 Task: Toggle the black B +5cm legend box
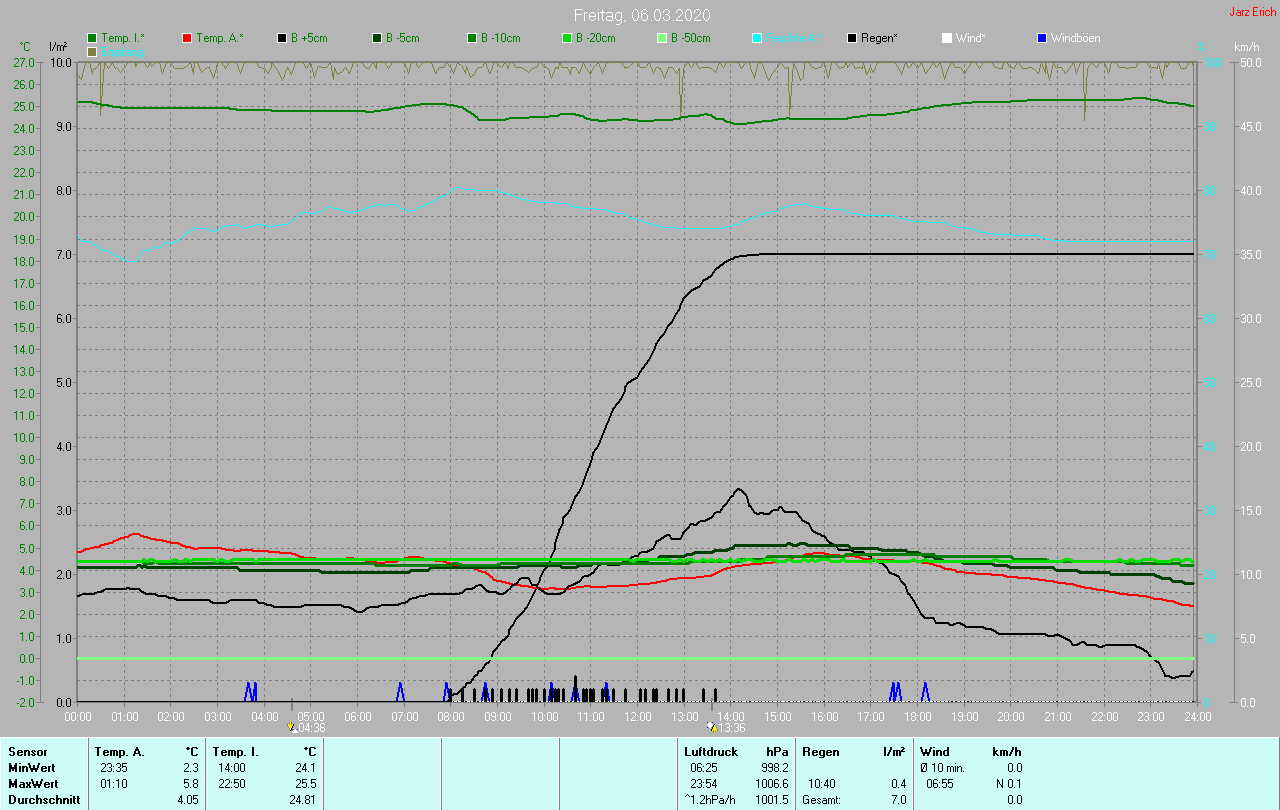point(282,38)
